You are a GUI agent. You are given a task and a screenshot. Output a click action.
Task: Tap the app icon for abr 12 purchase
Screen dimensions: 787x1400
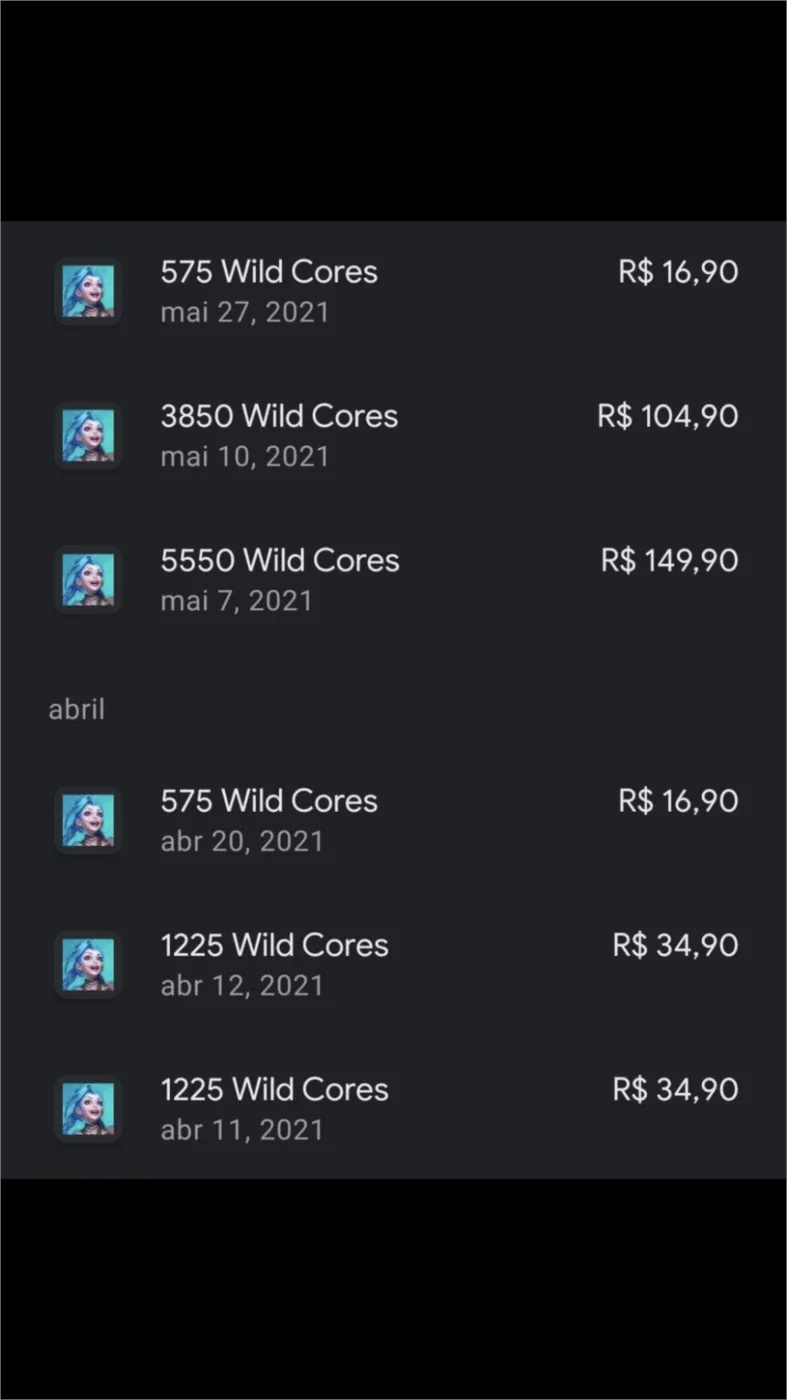tap(88, 965)
